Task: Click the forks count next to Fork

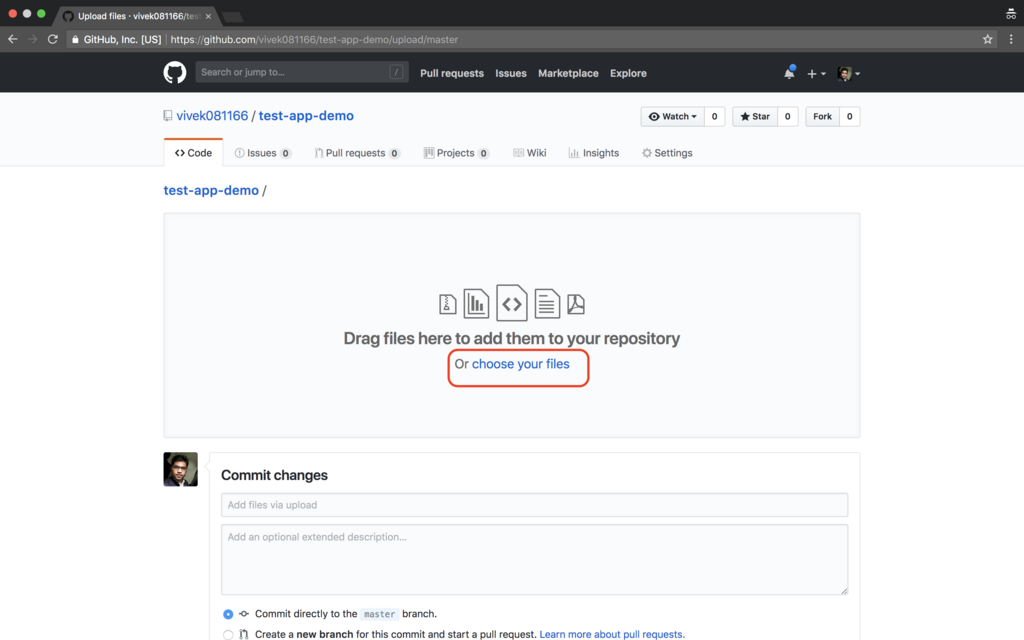Action: pyautogui.click(x=850, y=116)
